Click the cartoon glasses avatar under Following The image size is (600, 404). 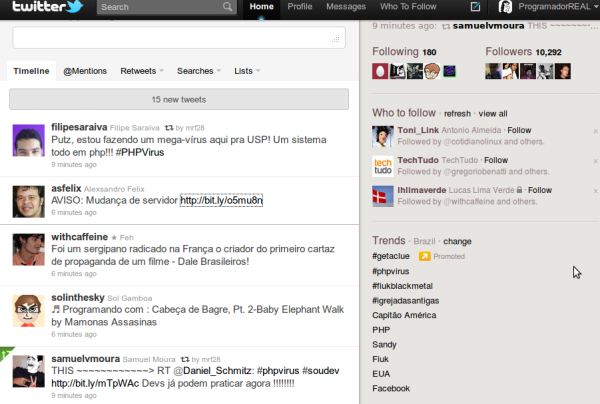(x=432, y=71)
